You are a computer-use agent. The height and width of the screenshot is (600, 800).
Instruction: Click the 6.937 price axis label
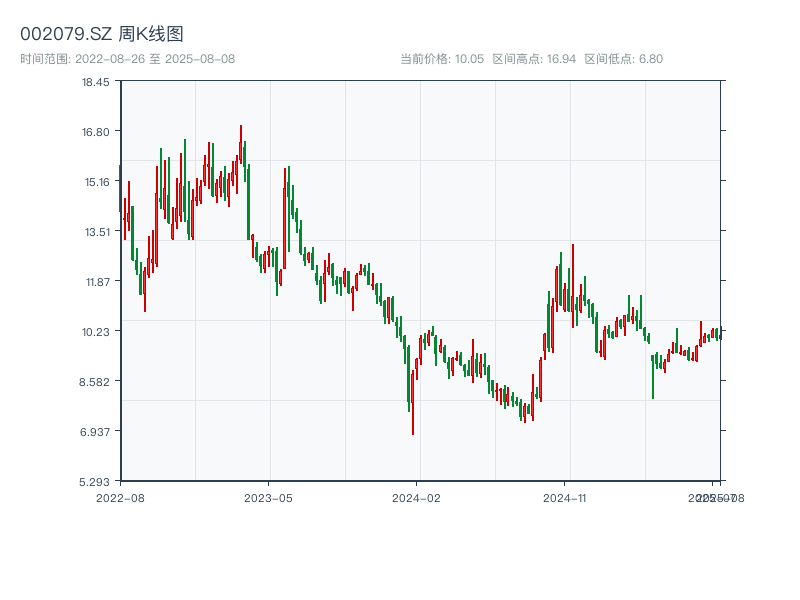pos(96,431)
